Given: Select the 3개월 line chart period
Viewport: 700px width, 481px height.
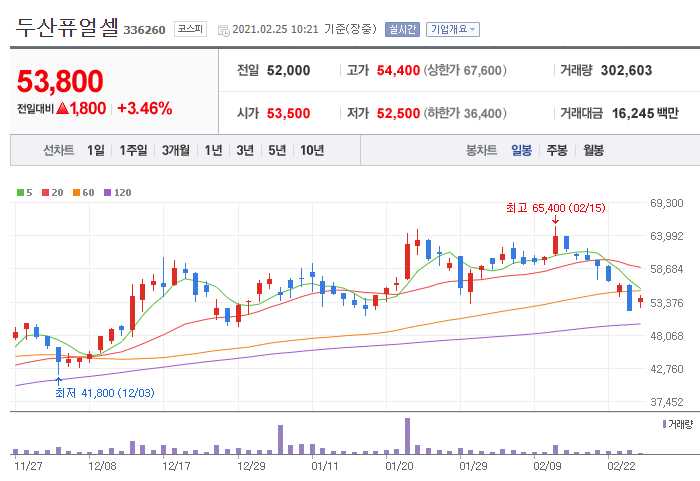Looking at the screenshot, I should click(175, 151).
